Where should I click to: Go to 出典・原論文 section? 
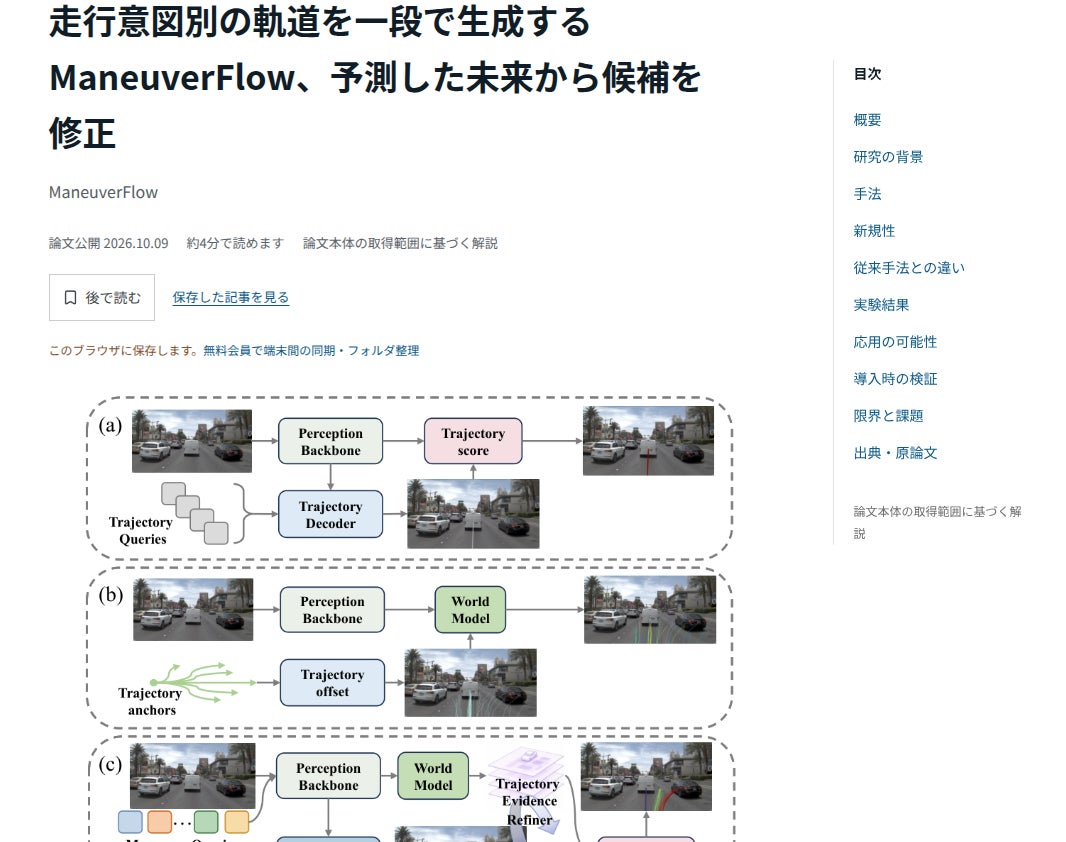[895, 453]
